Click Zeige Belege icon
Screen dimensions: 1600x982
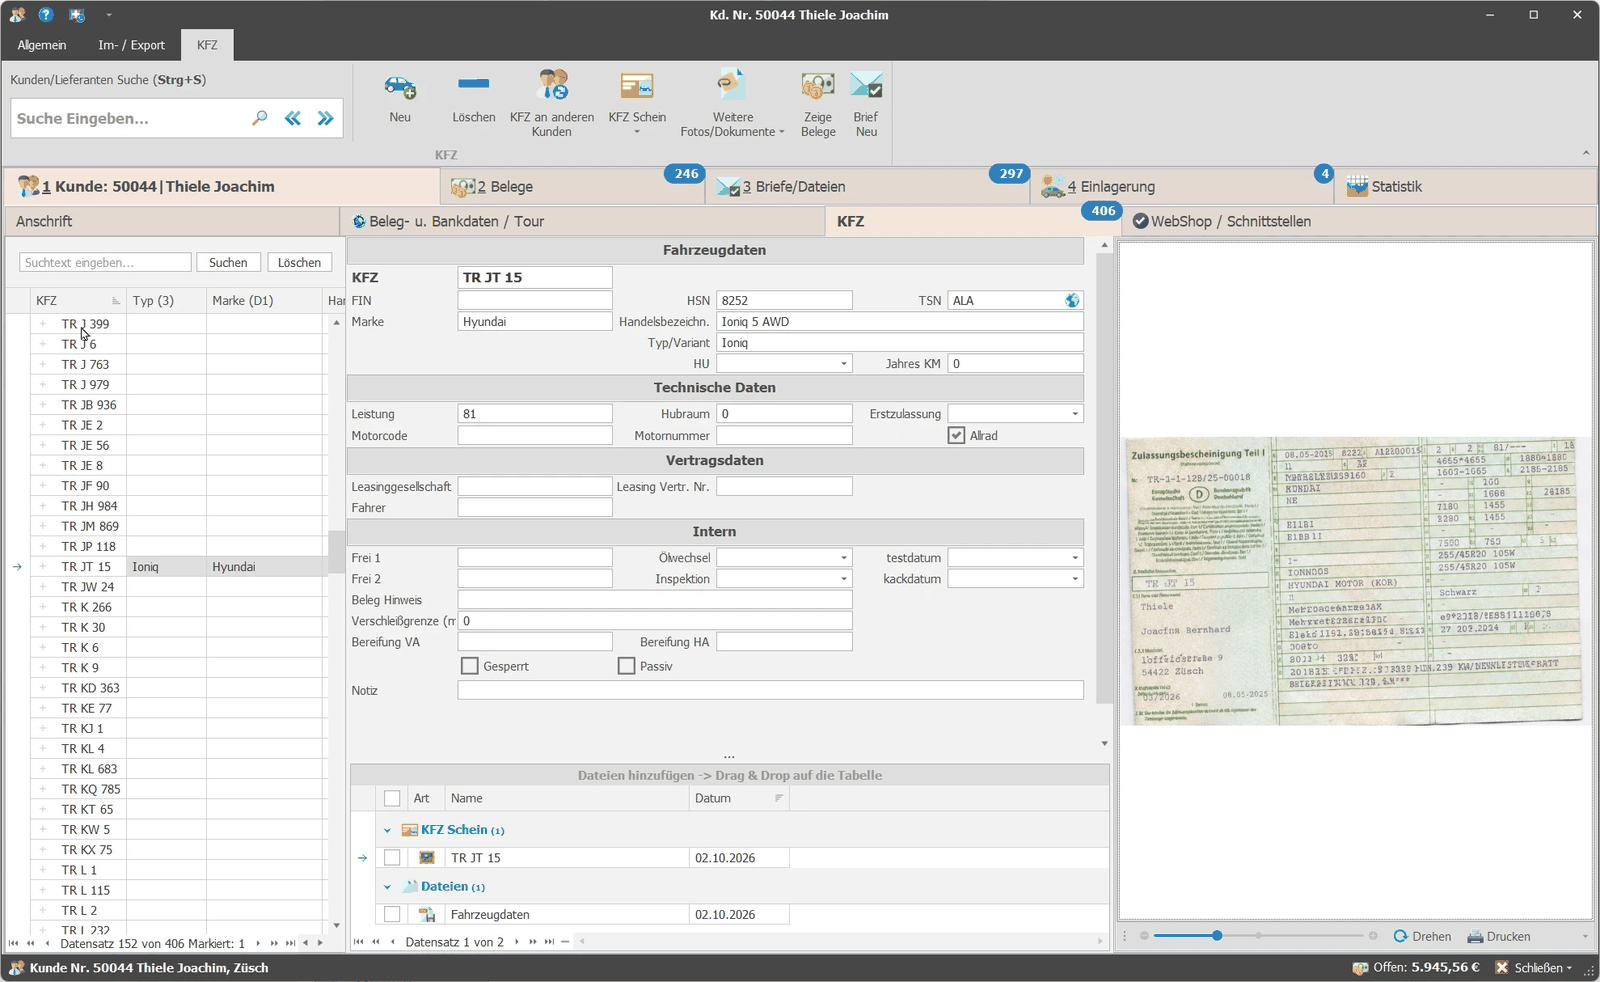[818, 86]
